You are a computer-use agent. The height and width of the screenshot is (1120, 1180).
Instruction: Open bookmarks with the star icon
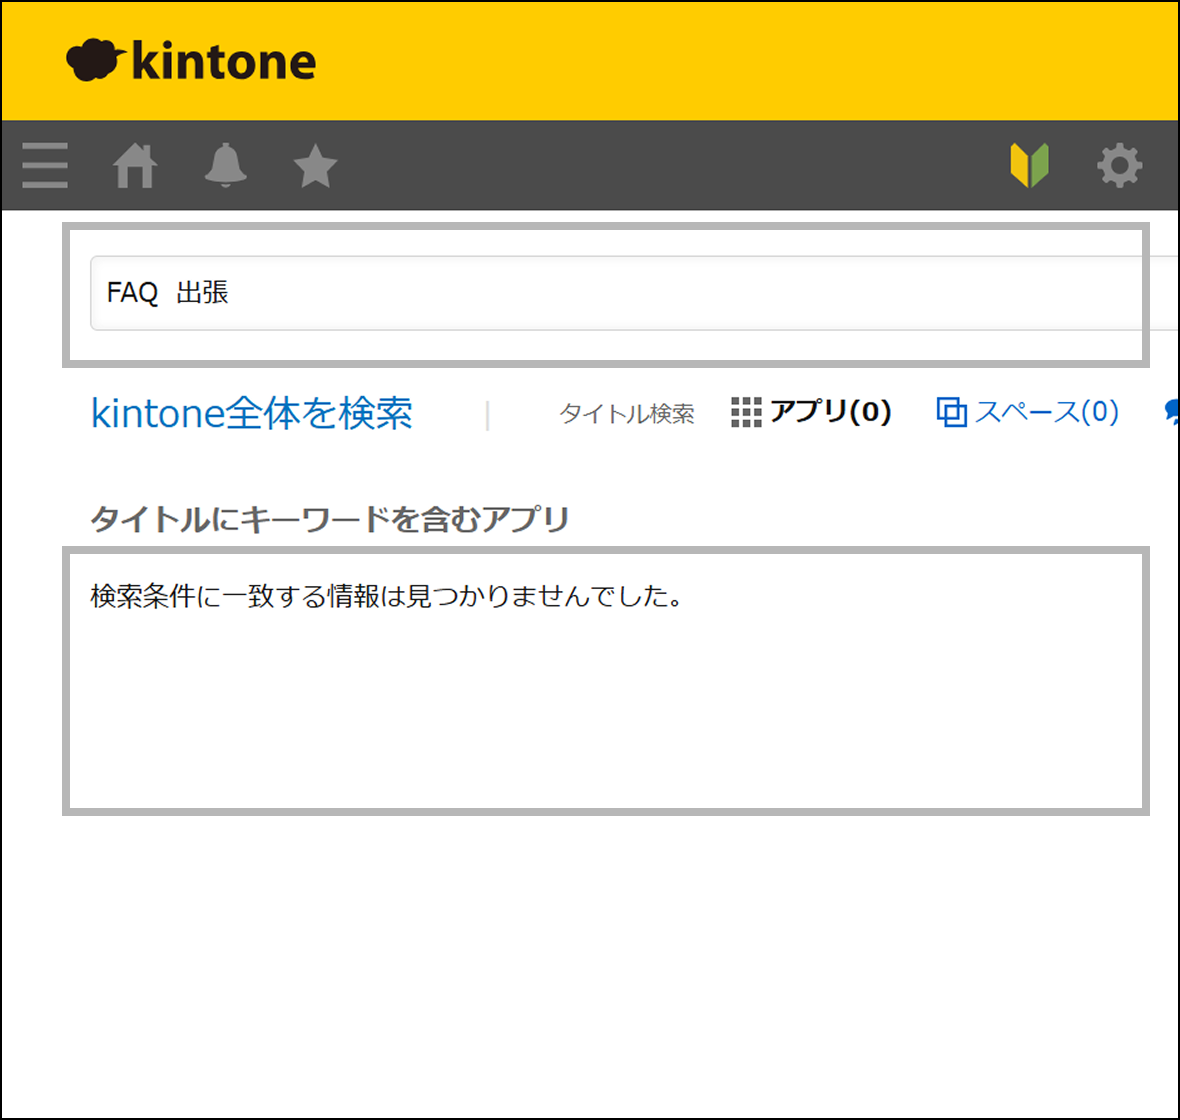315,165
